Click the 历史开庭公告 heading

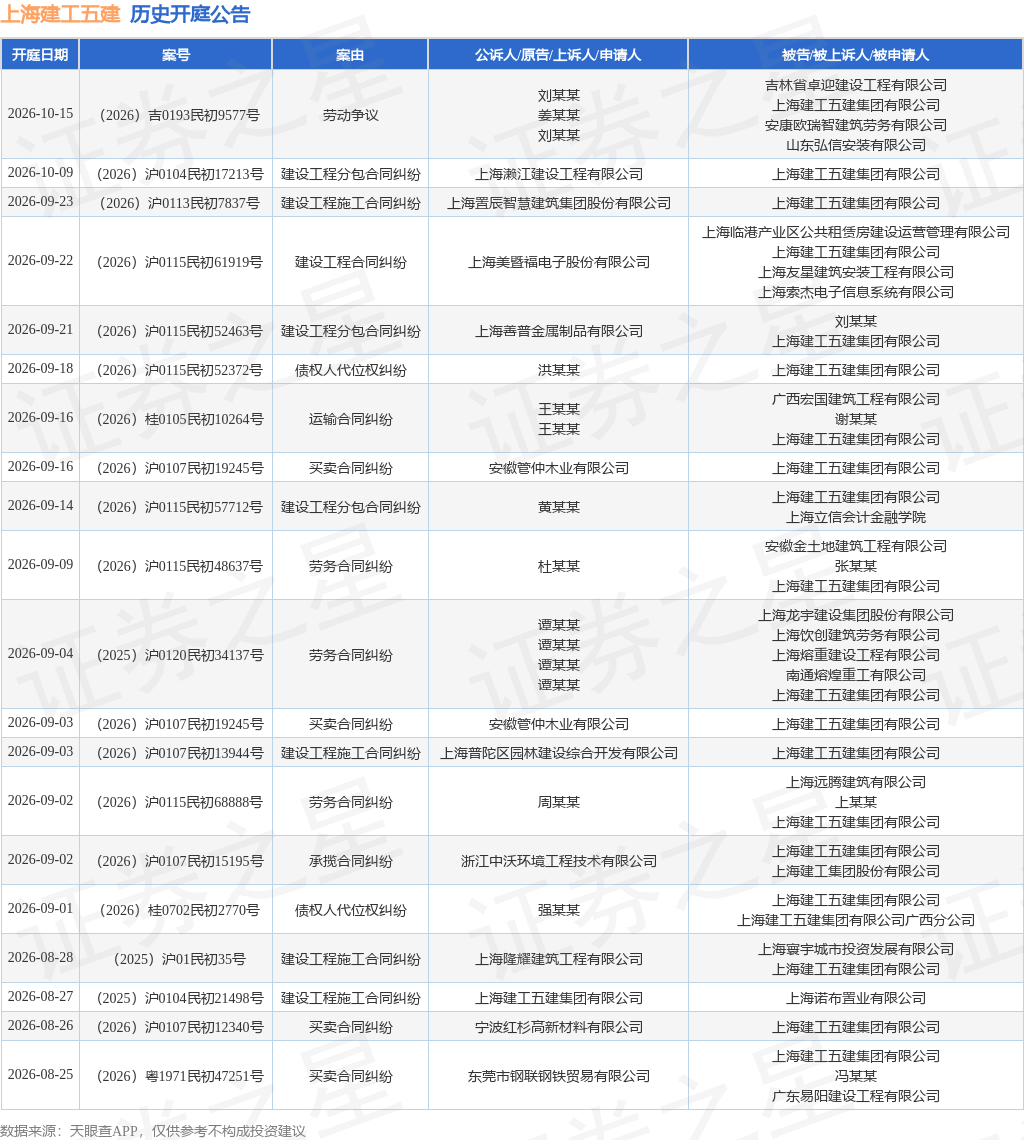click(190, 15)
